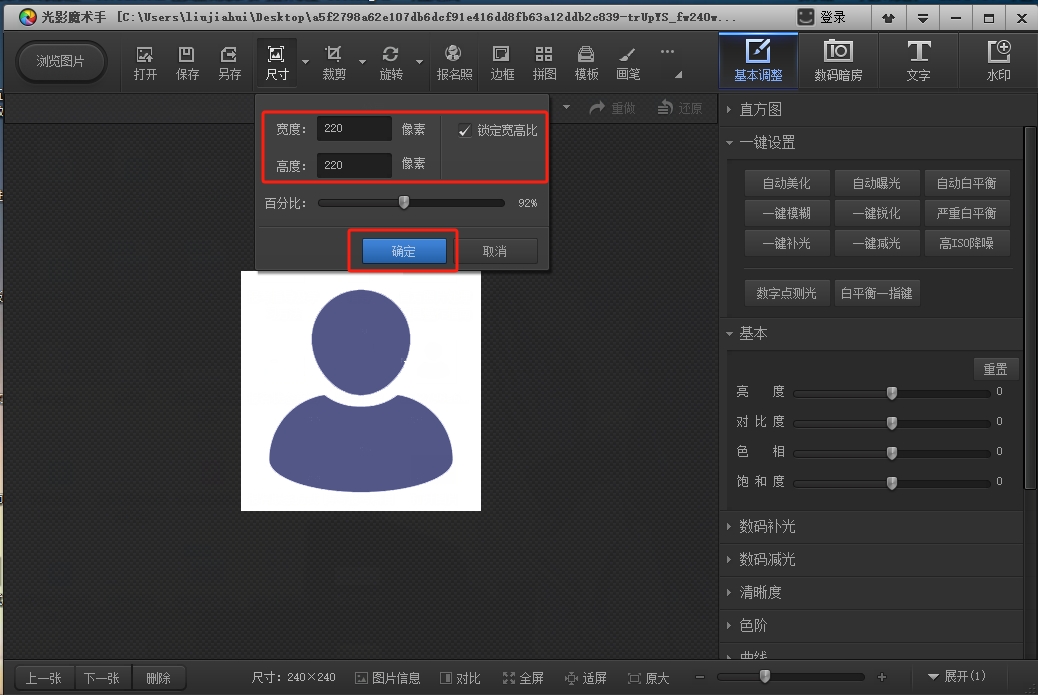Click the 打开 (Open) toolbar icon
The height and width of the screenshot is (695, 1038).
[x=145, y=62]
